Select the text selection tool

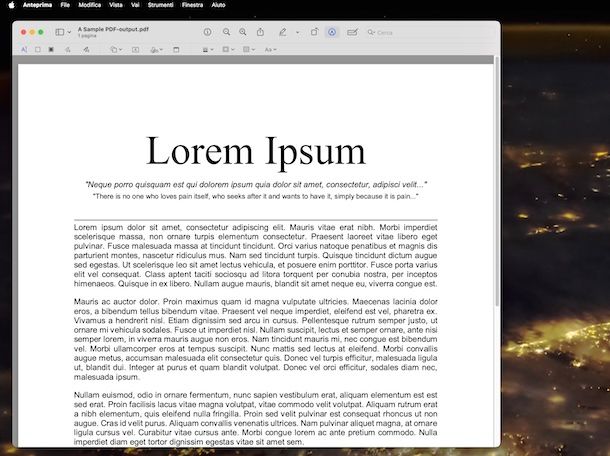coord(24,48)
